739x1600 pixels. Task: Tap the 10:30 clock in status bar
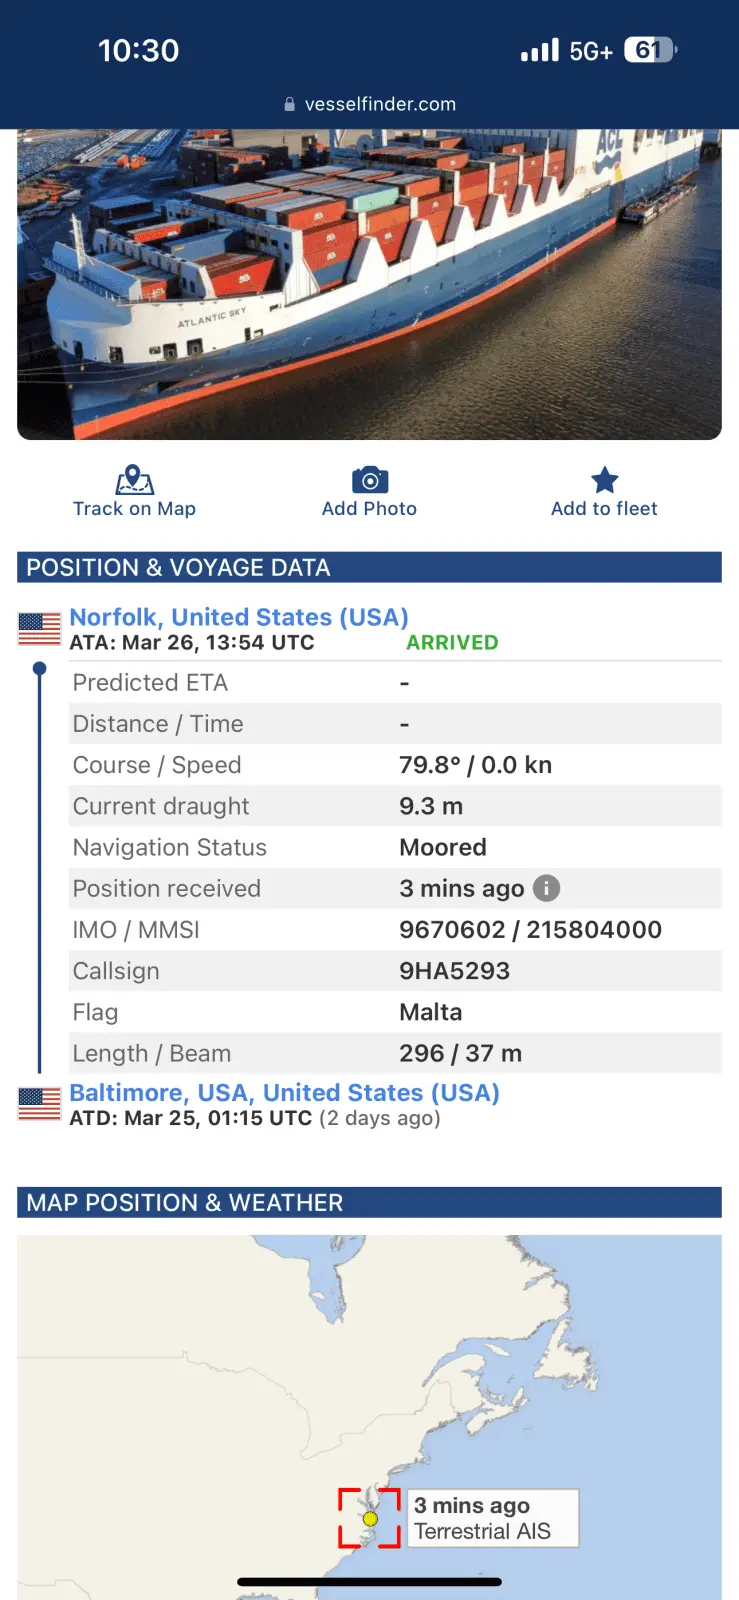(x=138, y=50)
